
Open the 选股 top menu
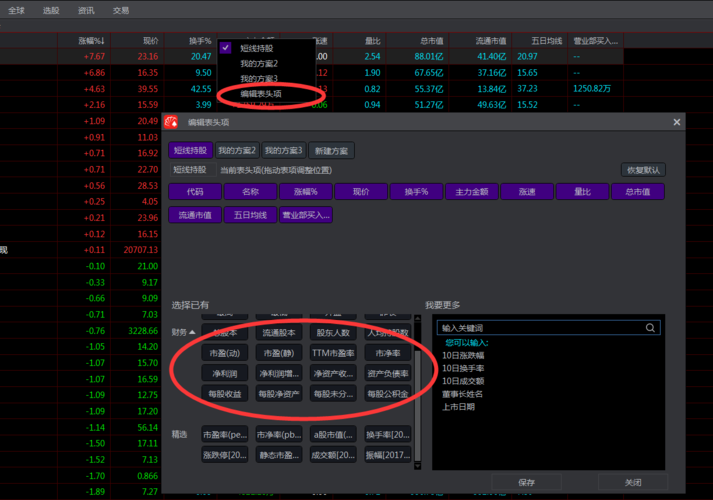(51, 10)
